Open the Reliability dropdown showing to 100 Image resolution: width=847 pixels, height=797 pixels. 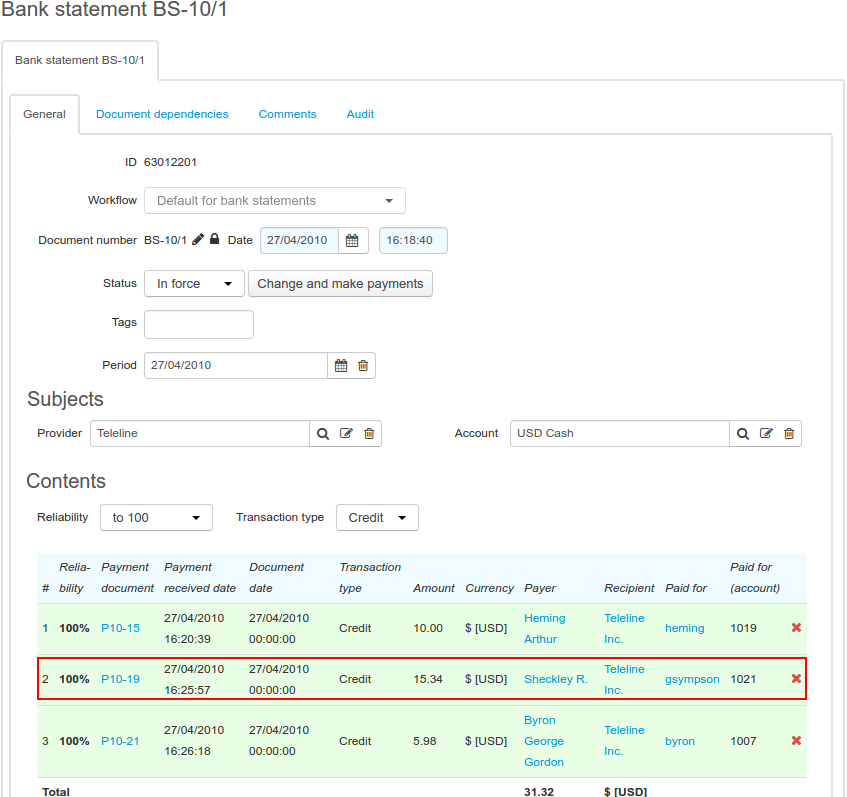(x=156, y=518)
